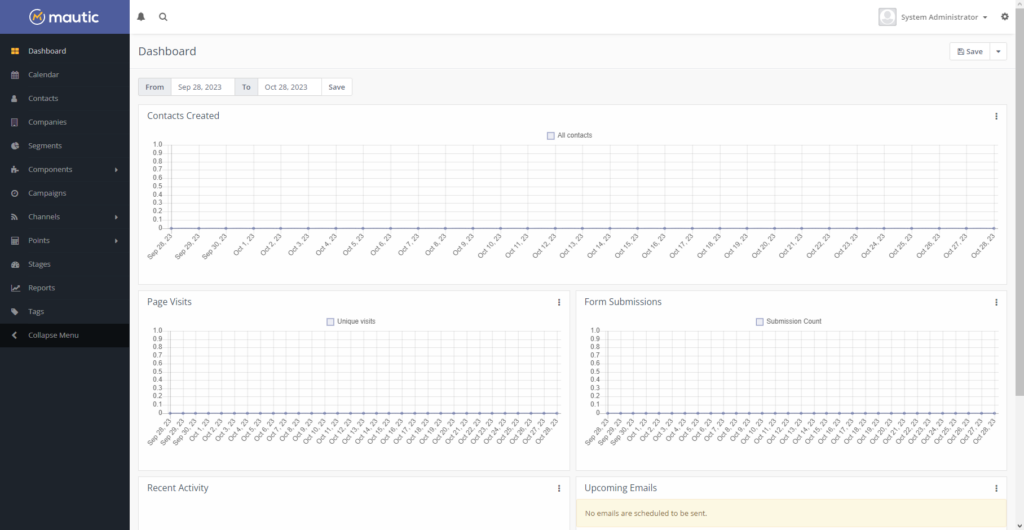
Task: Click the Mautic logo
Action: point(64,17)
